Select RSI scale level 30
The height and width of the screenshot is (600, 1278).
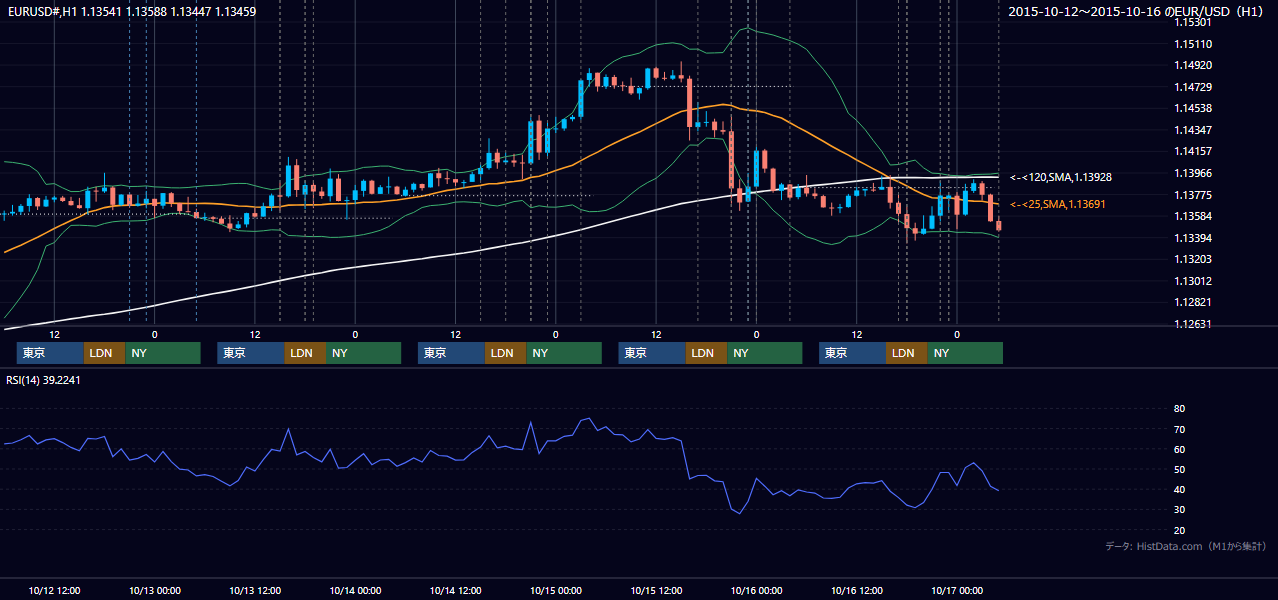click(1179, 510)
